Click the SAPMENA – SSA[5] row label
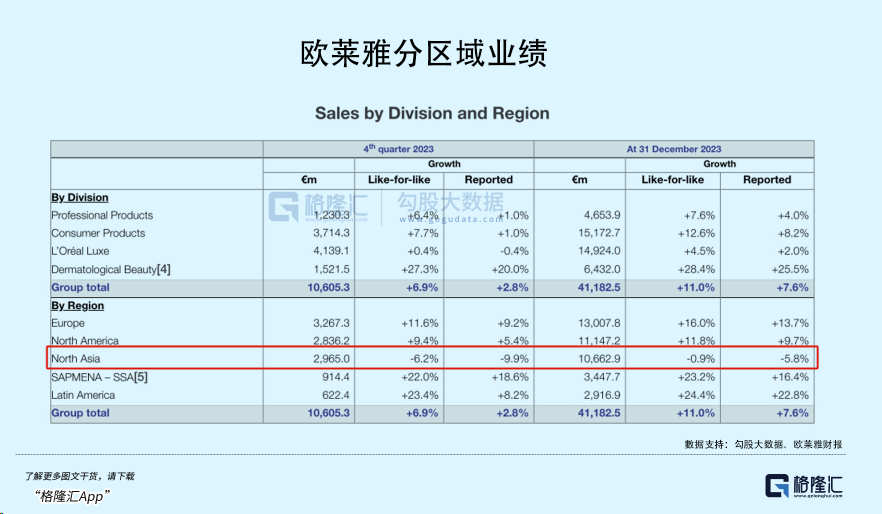The height and width of the screenshot is (514, 882). point(99,377)
